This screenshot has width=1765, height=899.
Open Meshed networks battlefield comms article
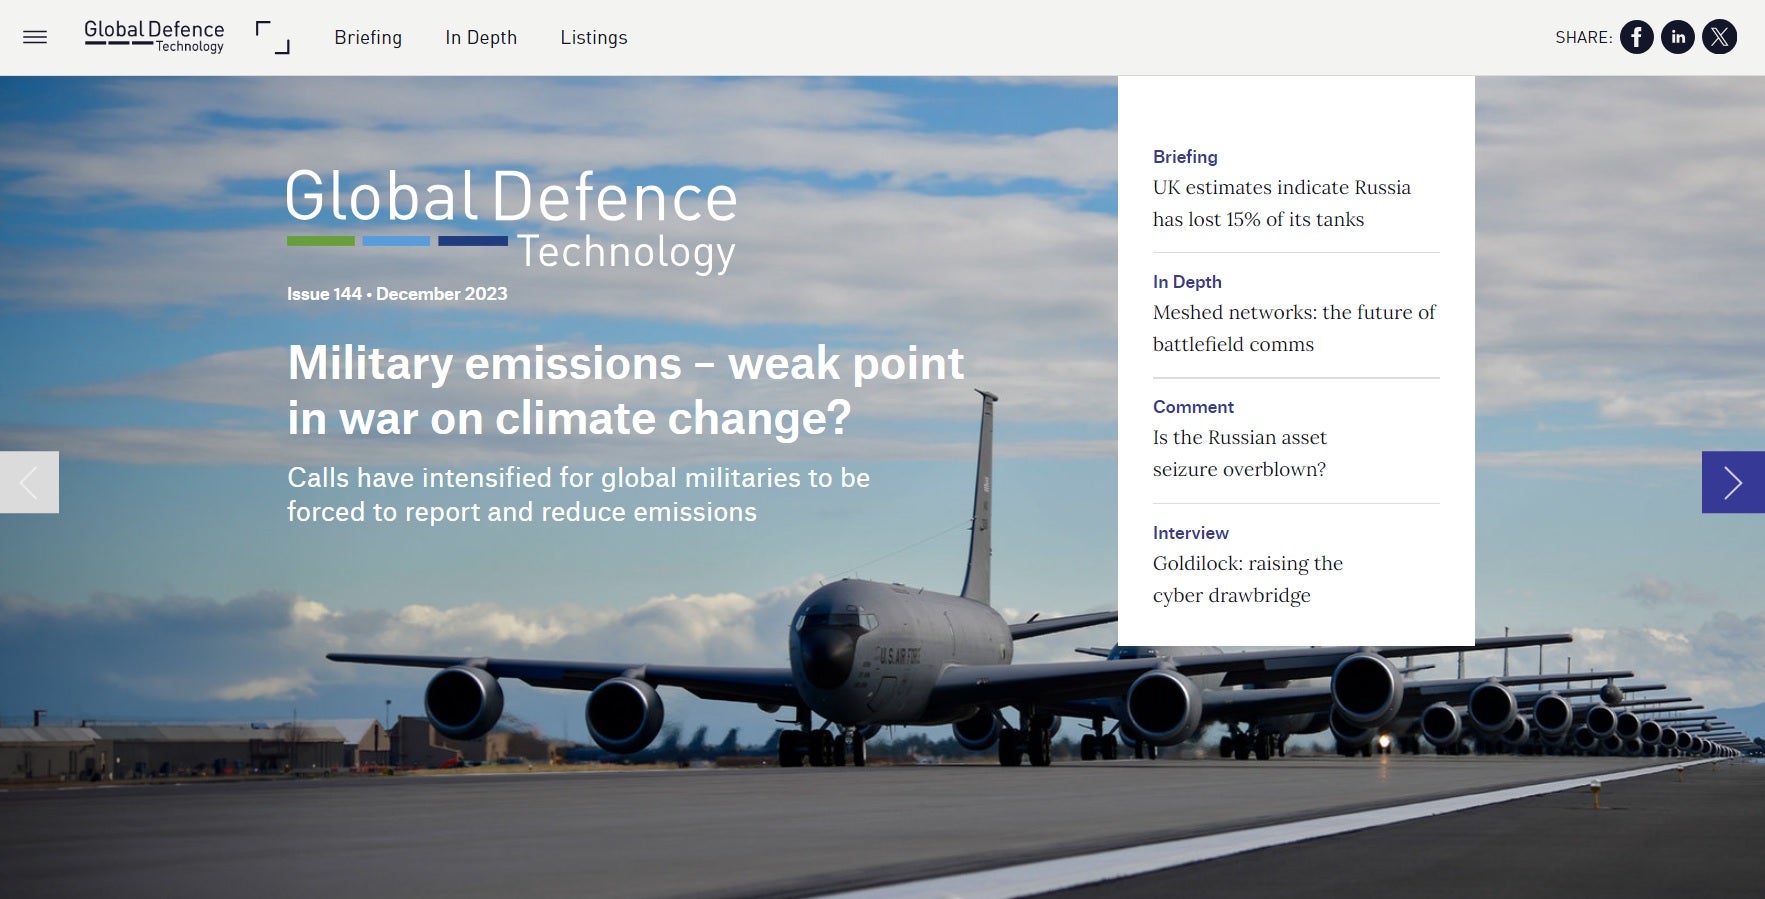1293,328
